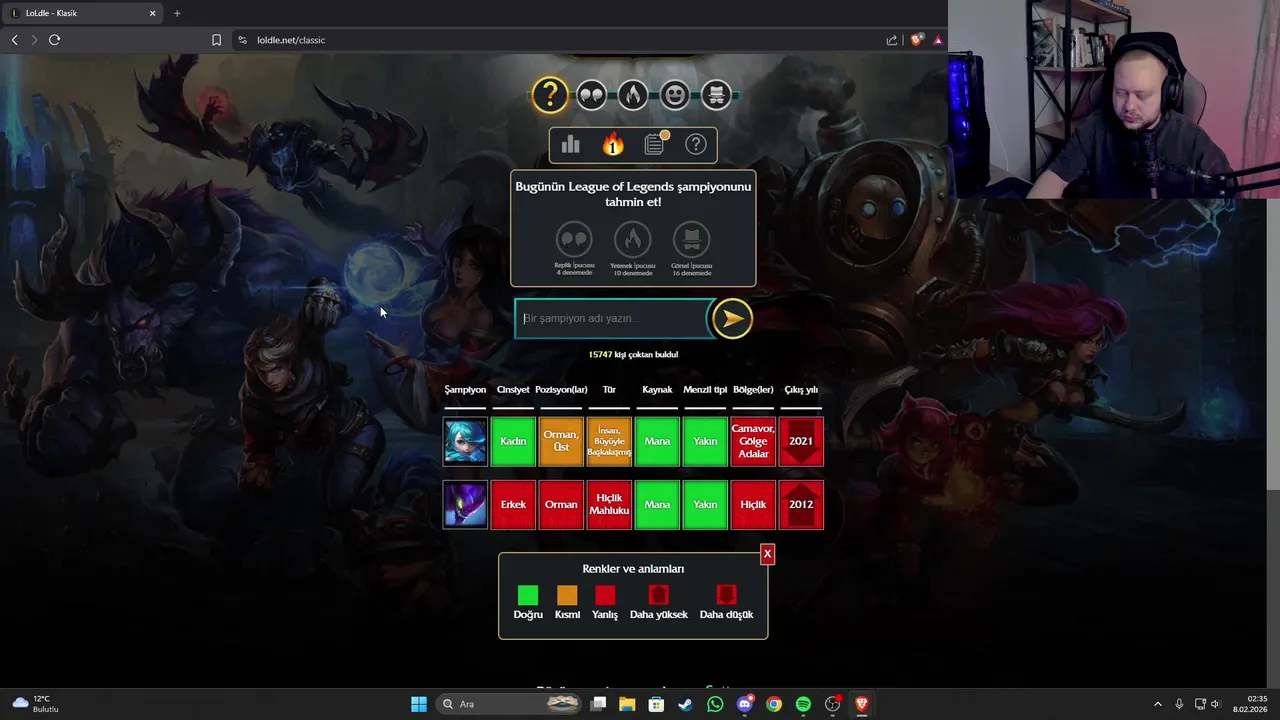The width and height of the screenshot is (1280, 720).
Task: Submit guess with the yellow arrow button
Action: pos(732,318)
